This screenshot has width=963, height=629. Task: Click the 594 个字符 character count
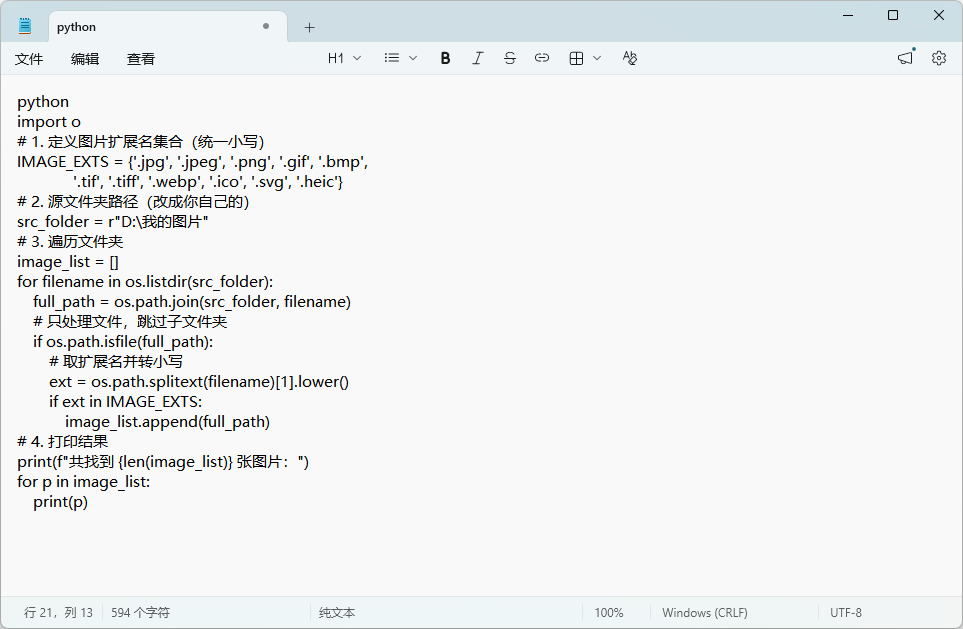(x=140, y=612)
